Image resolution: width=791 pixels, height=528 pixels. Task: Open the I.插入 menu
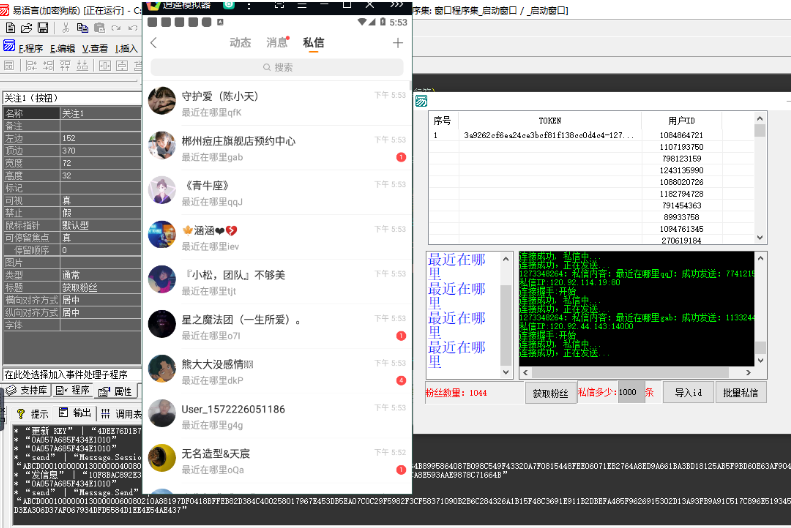pos(126,48)
